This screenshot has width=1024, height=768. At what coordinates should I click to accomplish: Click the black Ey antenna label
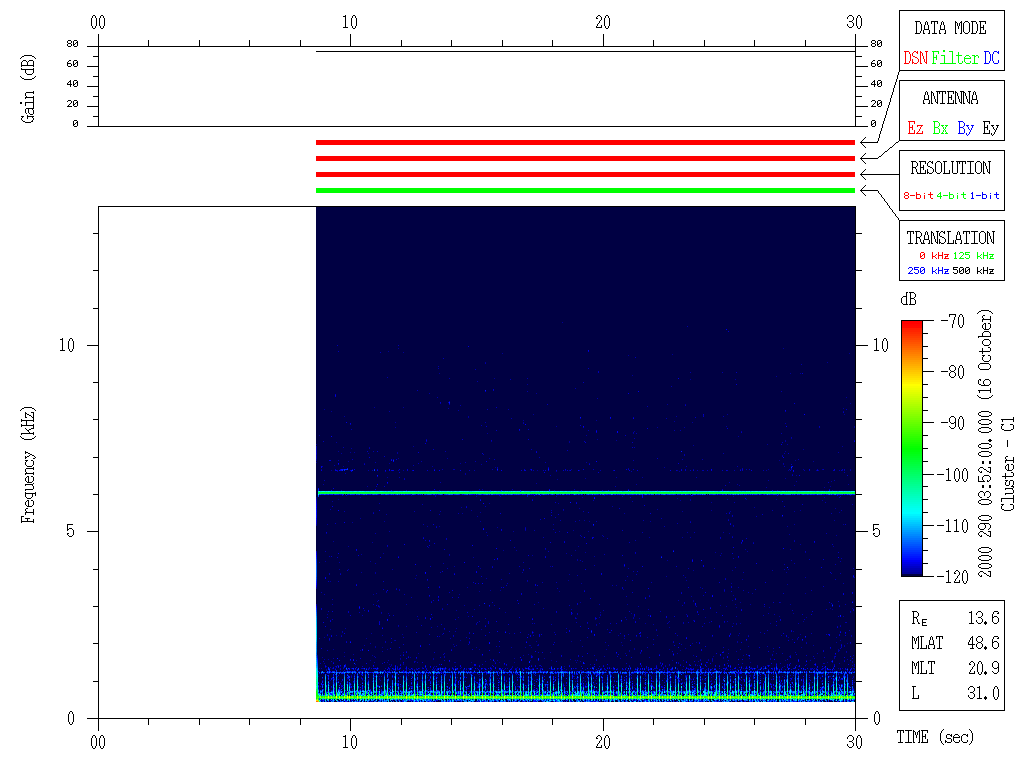tap(990, 128)
